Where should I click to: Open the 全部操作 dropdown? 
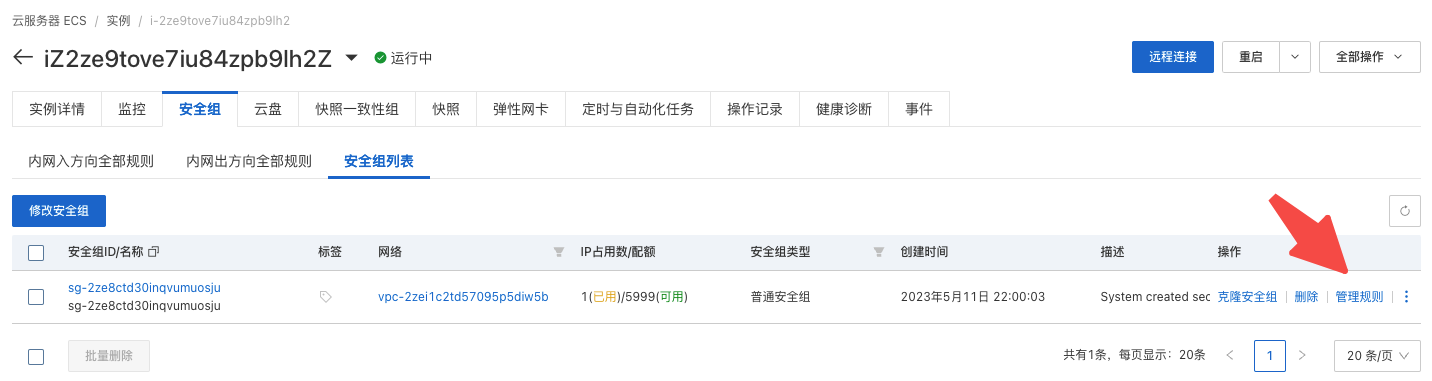[1369, 57]
